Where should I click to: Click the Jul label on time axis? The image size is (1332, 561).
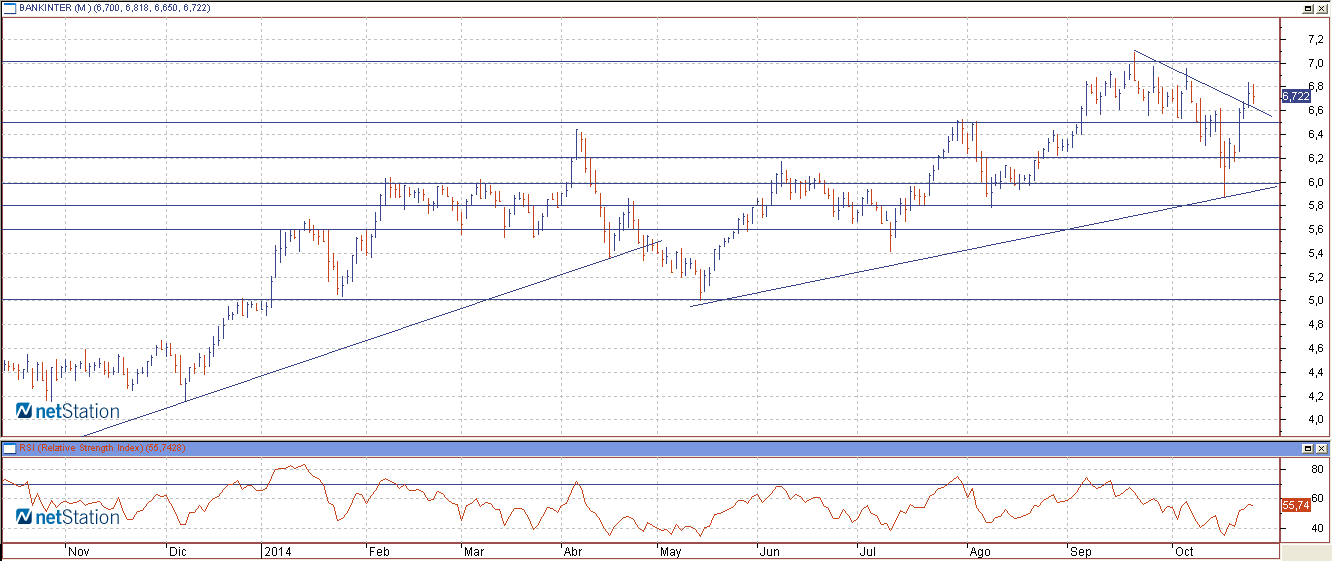coord(867,551)
